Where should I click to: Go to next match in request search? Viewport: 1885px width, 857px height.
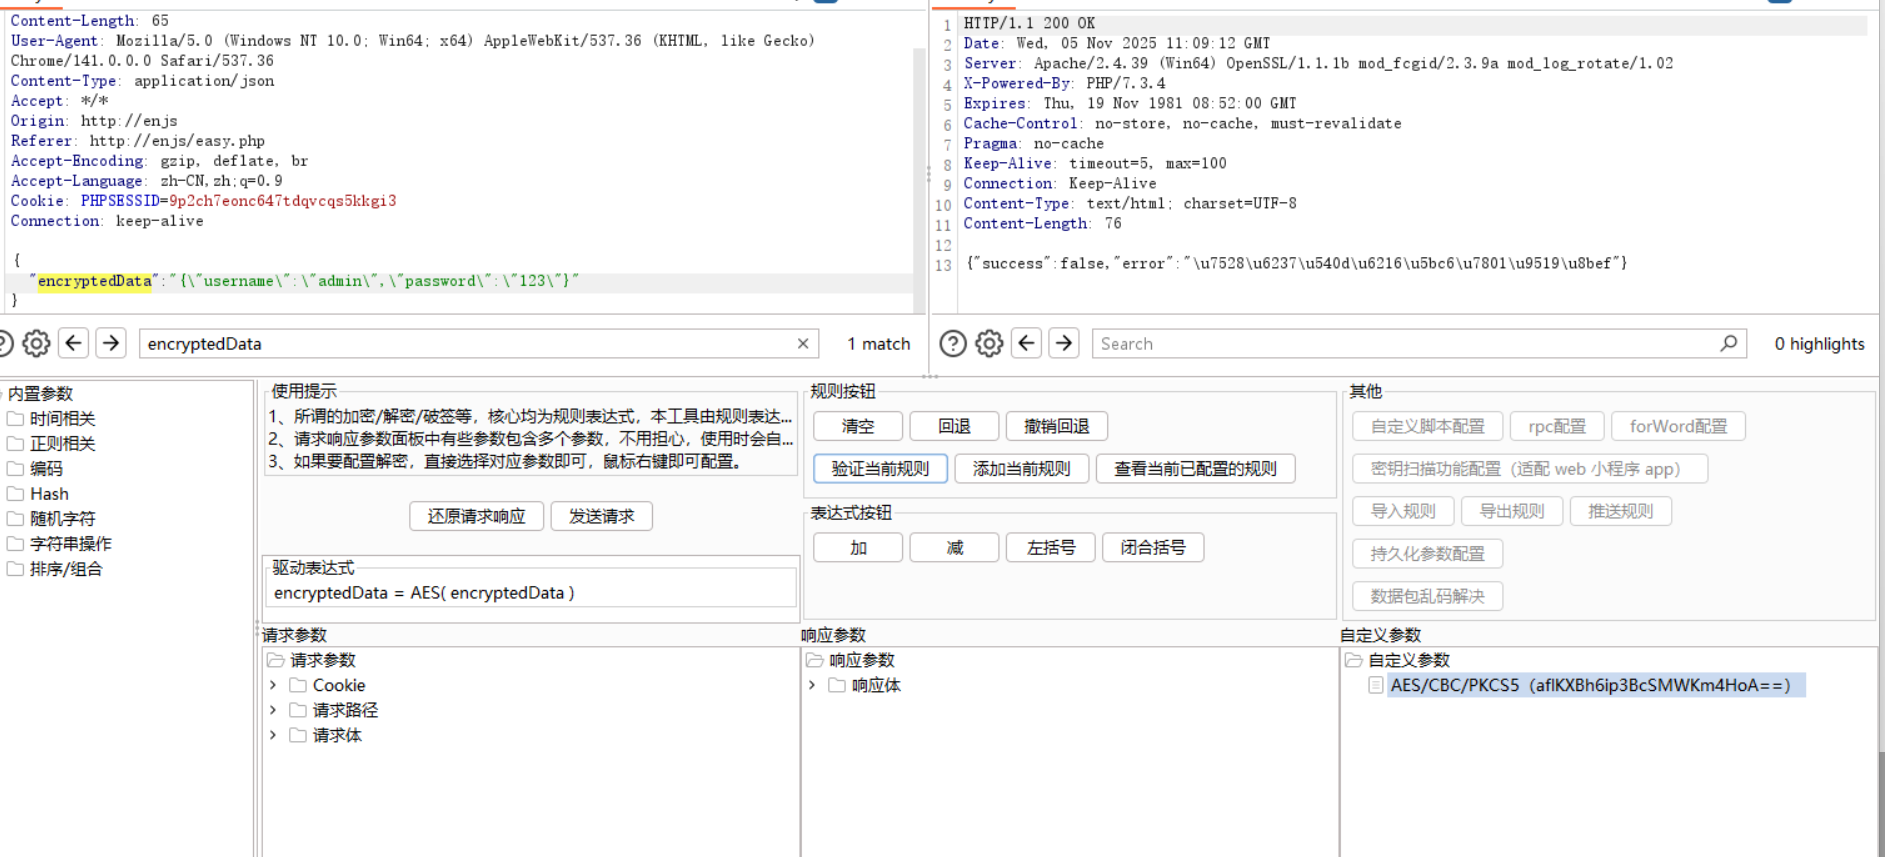click(111, 343)
